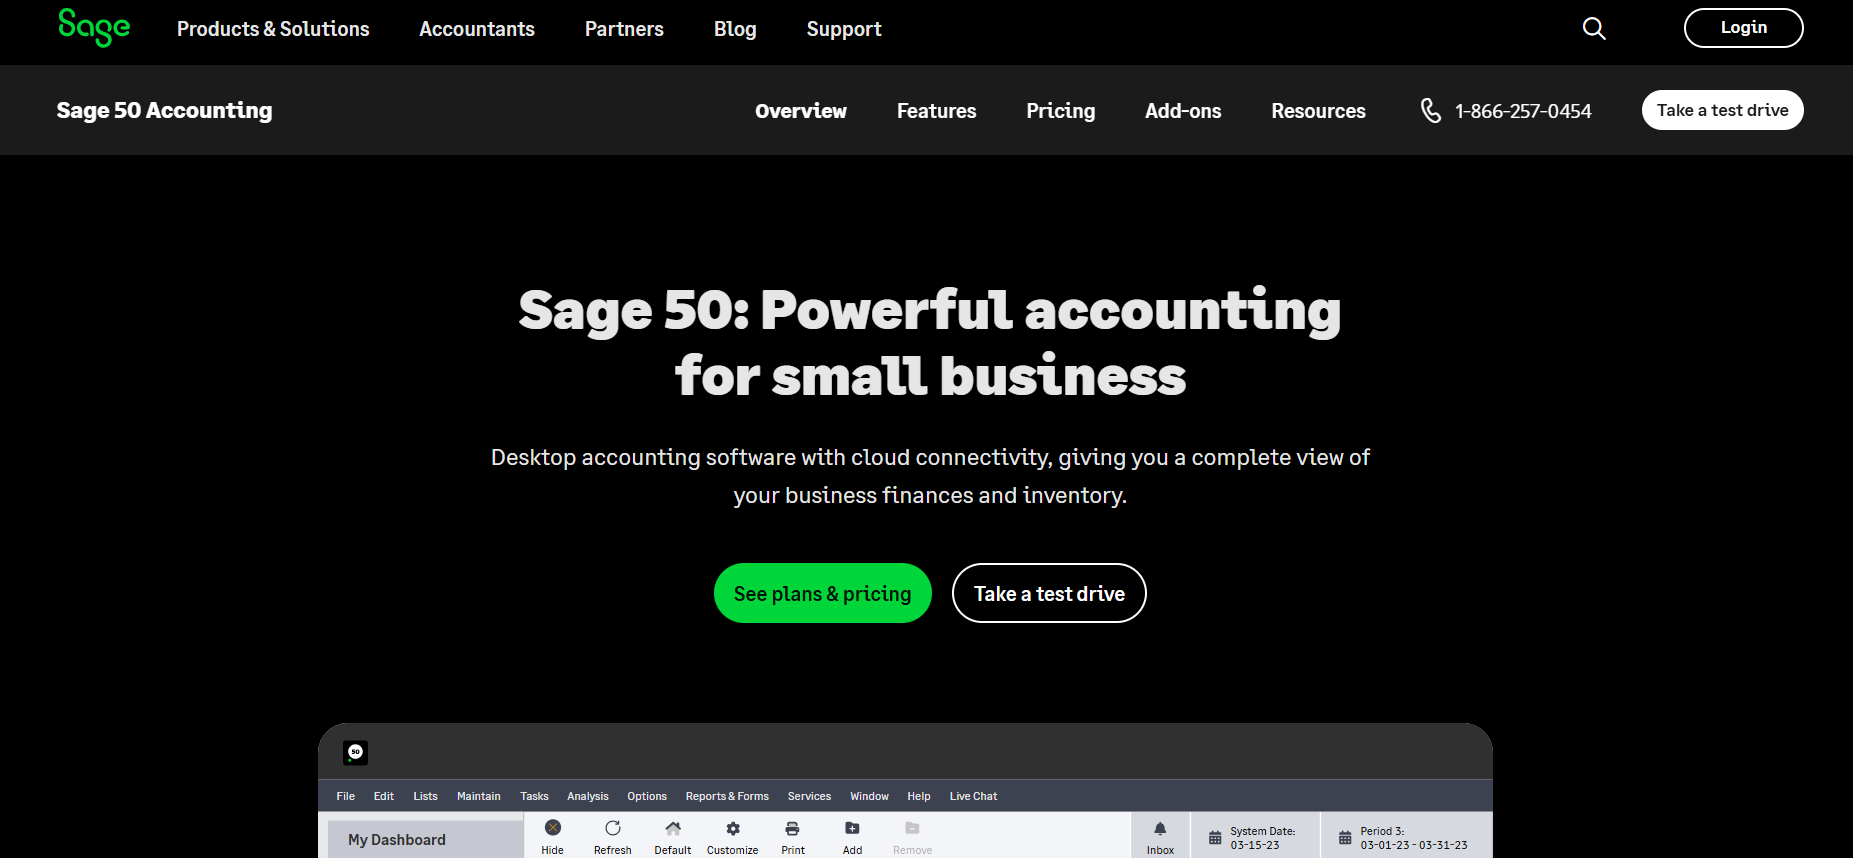Click the Hide icon in the dashboard toolbar
The height and width of the screenshot is (858, 1853).
point(553,828)
